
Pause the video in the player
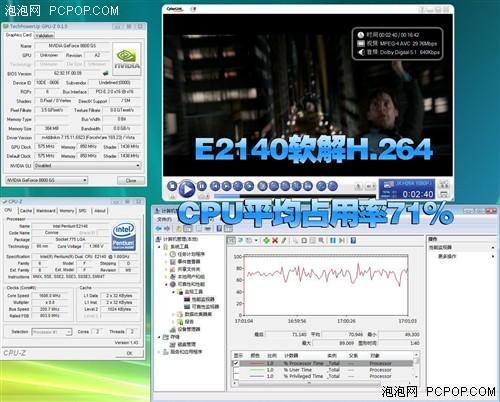[202, 186]
